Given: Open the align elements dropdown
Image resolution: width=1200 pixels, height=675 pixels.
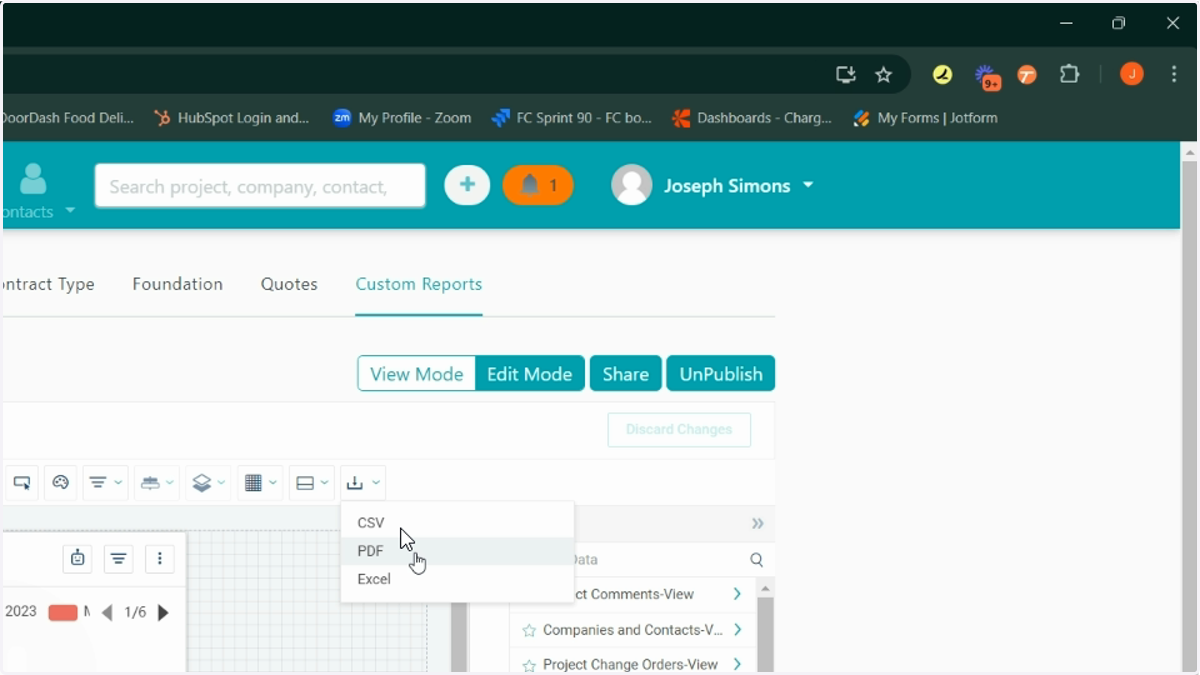Looking at the screenshot, I should click(156, 483).
